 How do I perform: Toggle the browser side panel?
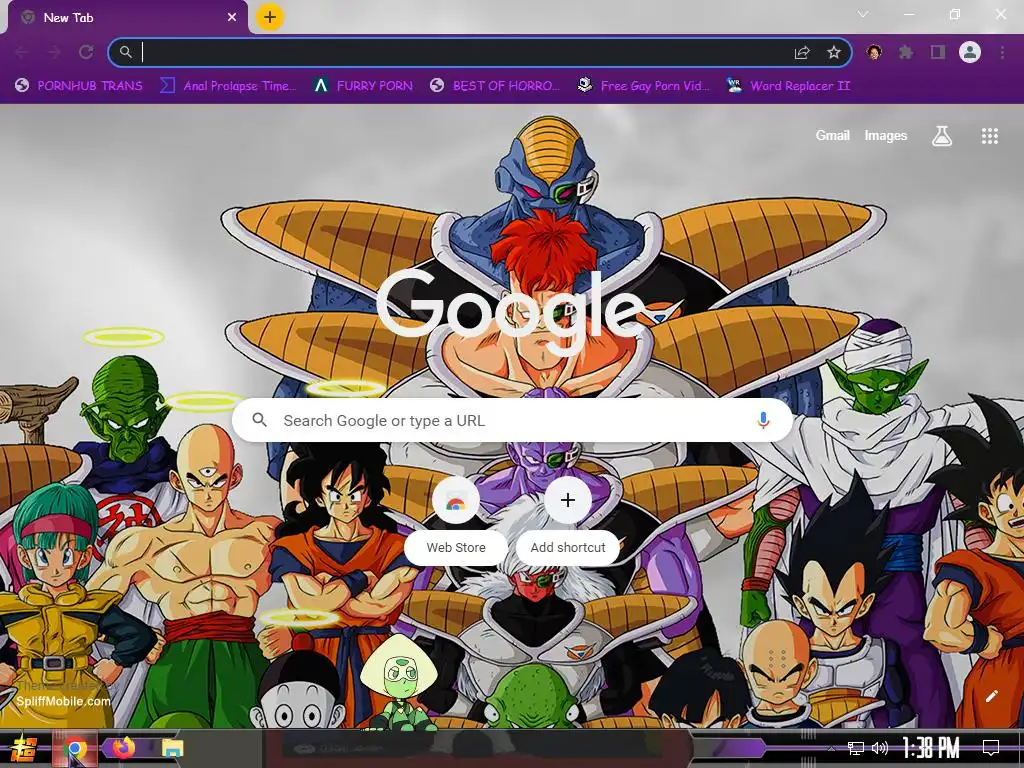pos(938,52)
